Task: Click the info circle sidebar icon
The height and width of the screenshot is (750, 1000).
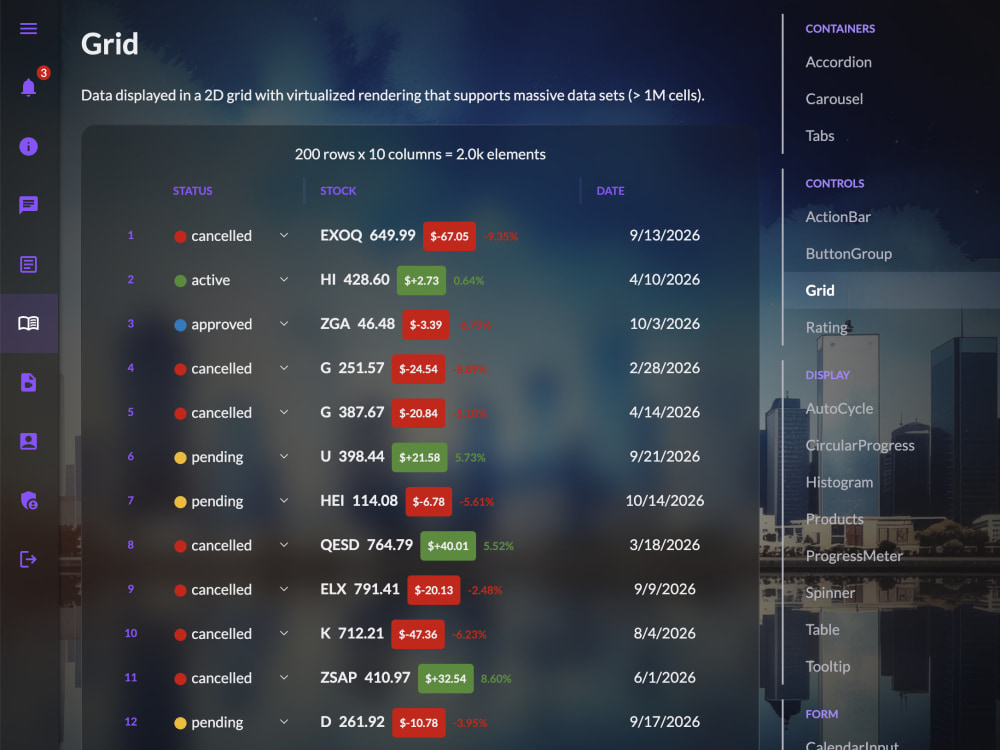Action: (28, 146)
